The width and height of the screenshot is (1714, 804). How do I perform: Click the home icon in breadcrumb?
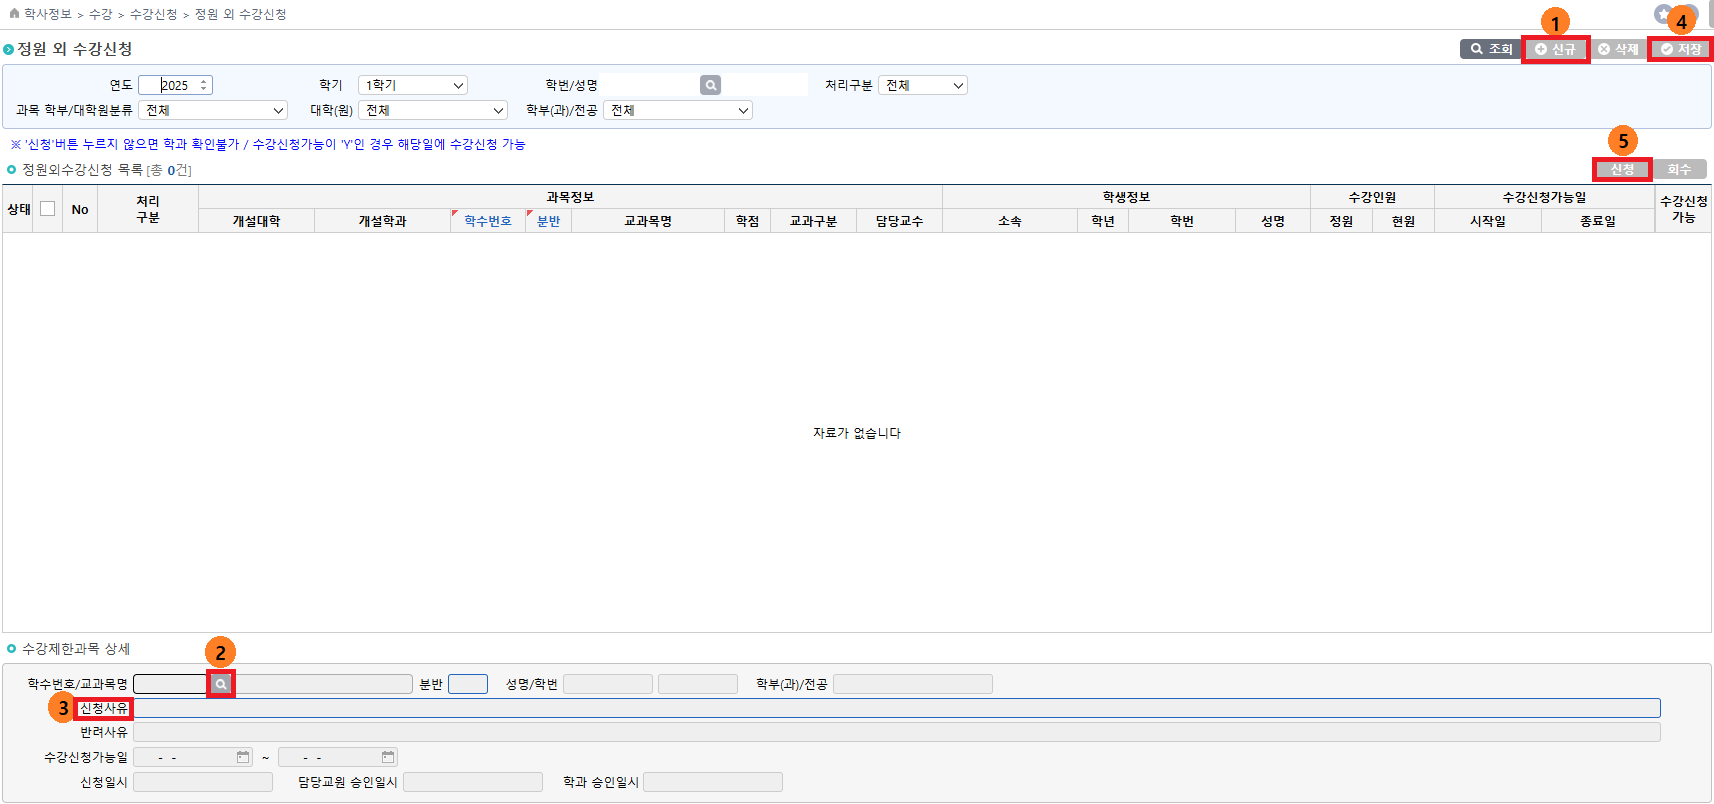14,14
